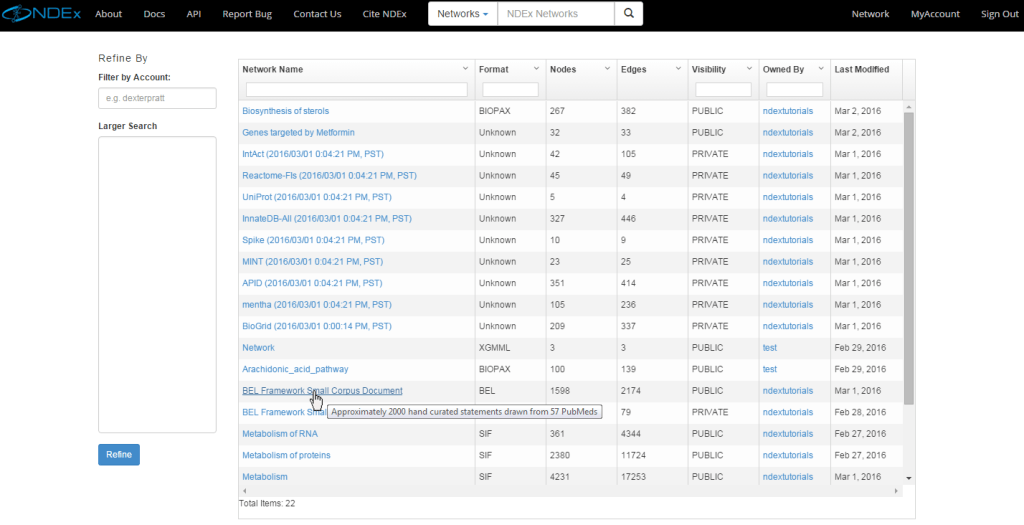Sign Out of NDEx
The height and width of the screenshot is (525, 1024).
click(999, 14)
